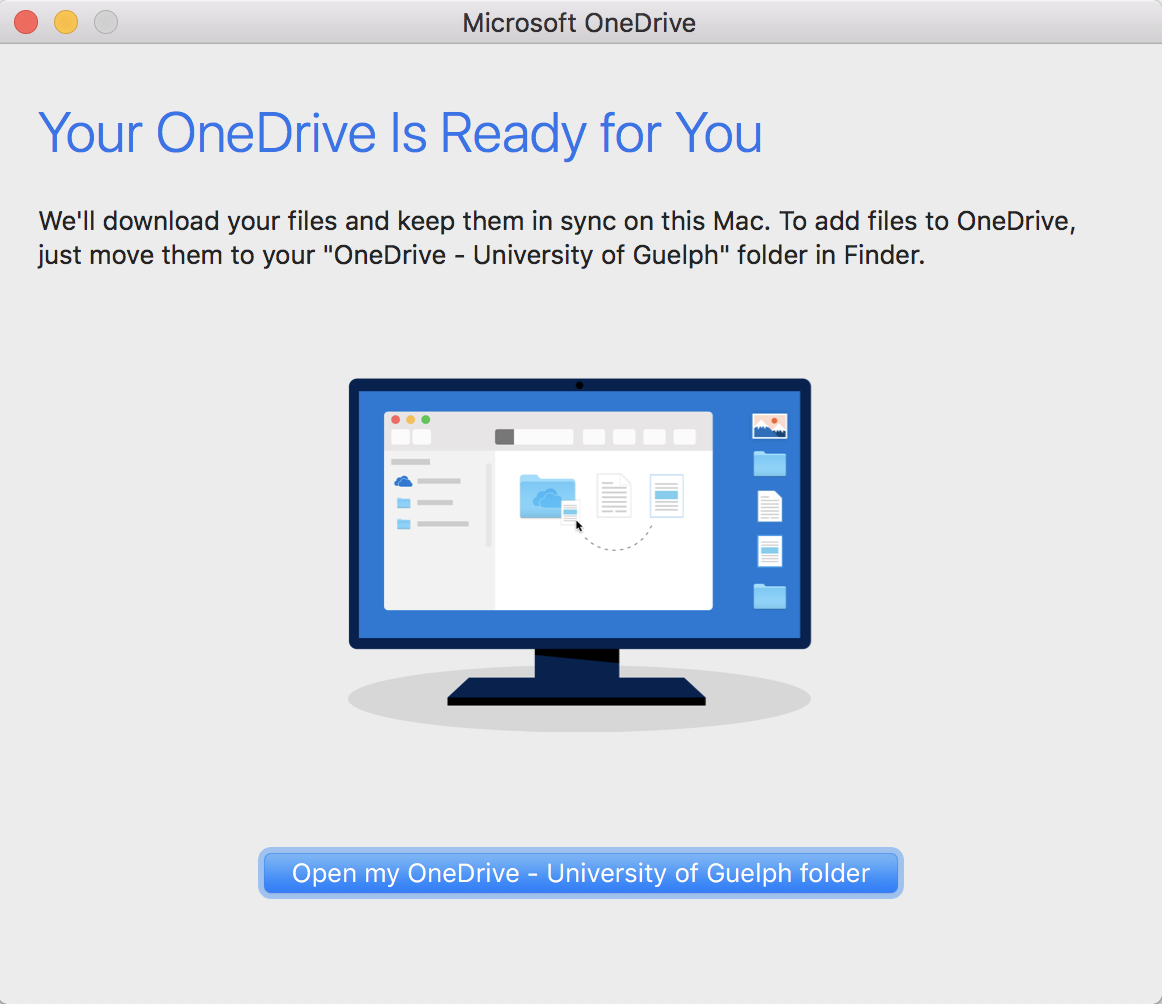Image resolution: width=1162 pixels, height=1004 pixels.
Task: Select the top blue folder icon on the right
Action: [769, 463]
